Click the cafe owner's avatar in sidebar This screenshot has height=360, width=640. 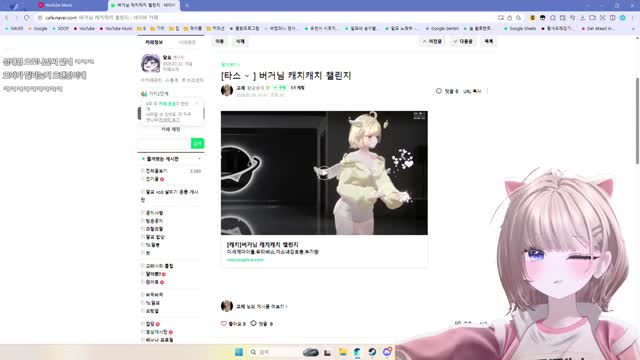click(x=151, y=63)
